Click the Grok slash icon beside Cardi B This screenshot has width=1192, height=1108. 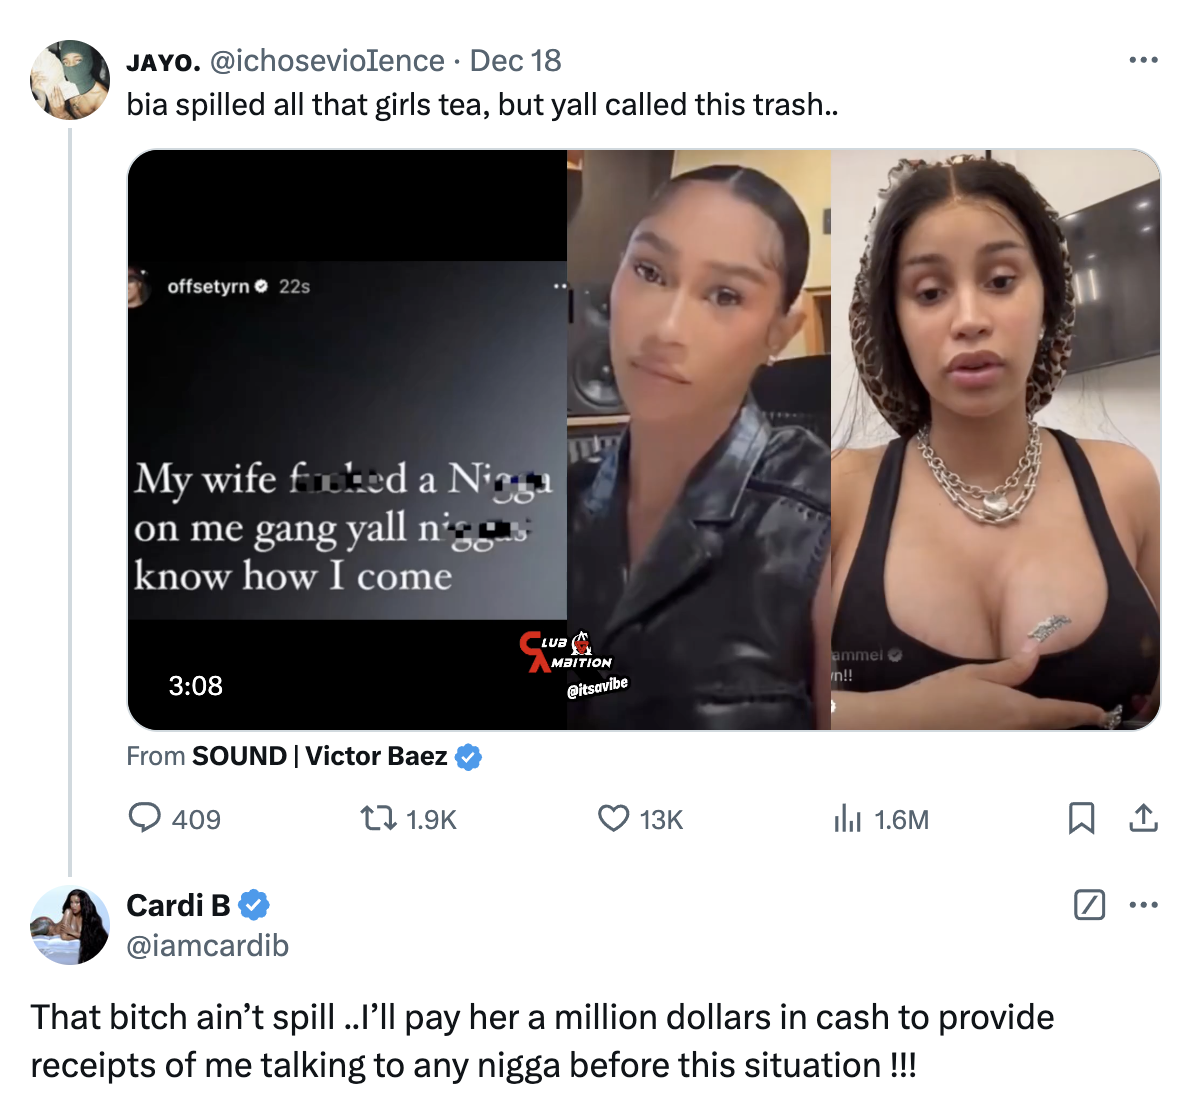(x=1089, y=905)
